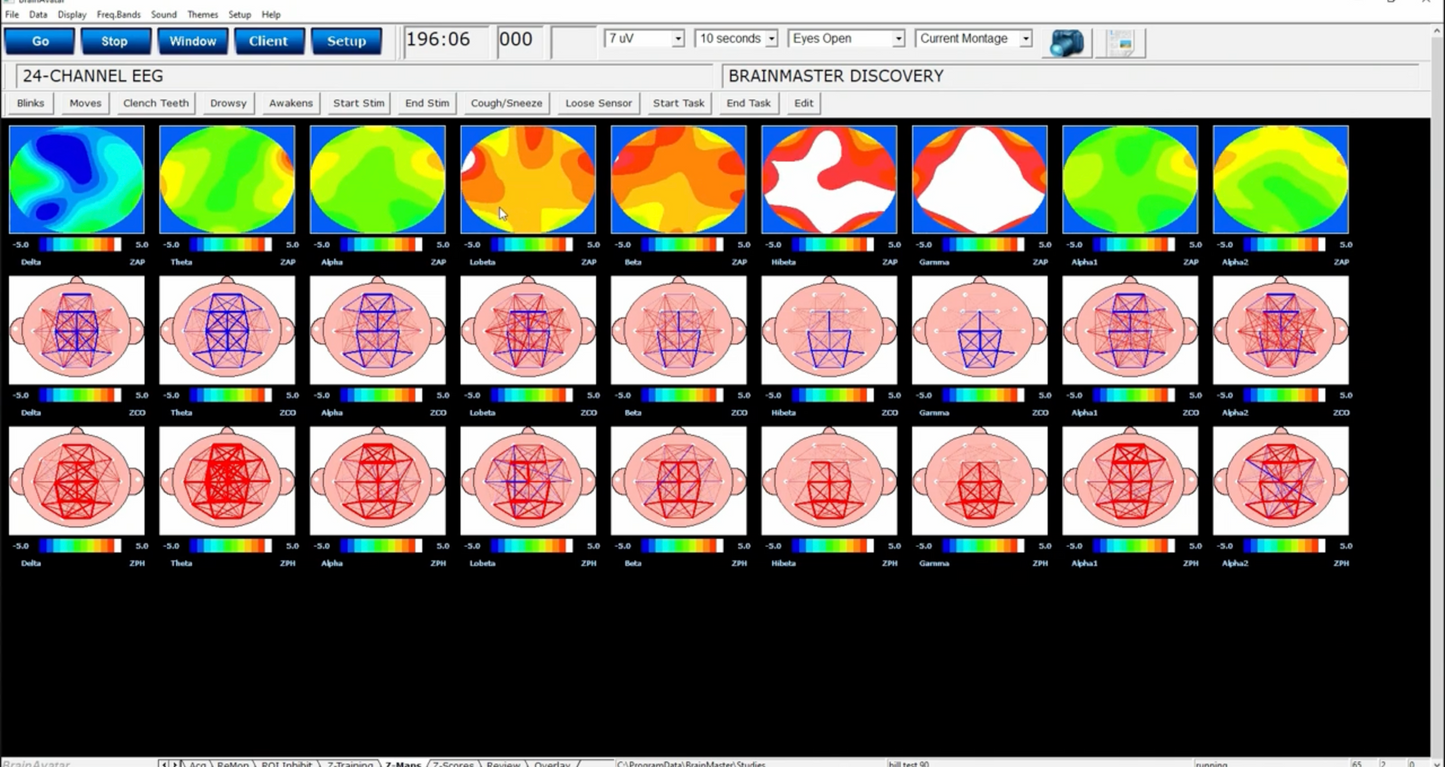
Task: Click the Lobeta ZCO coherence head map
Action: coord(528,330)
